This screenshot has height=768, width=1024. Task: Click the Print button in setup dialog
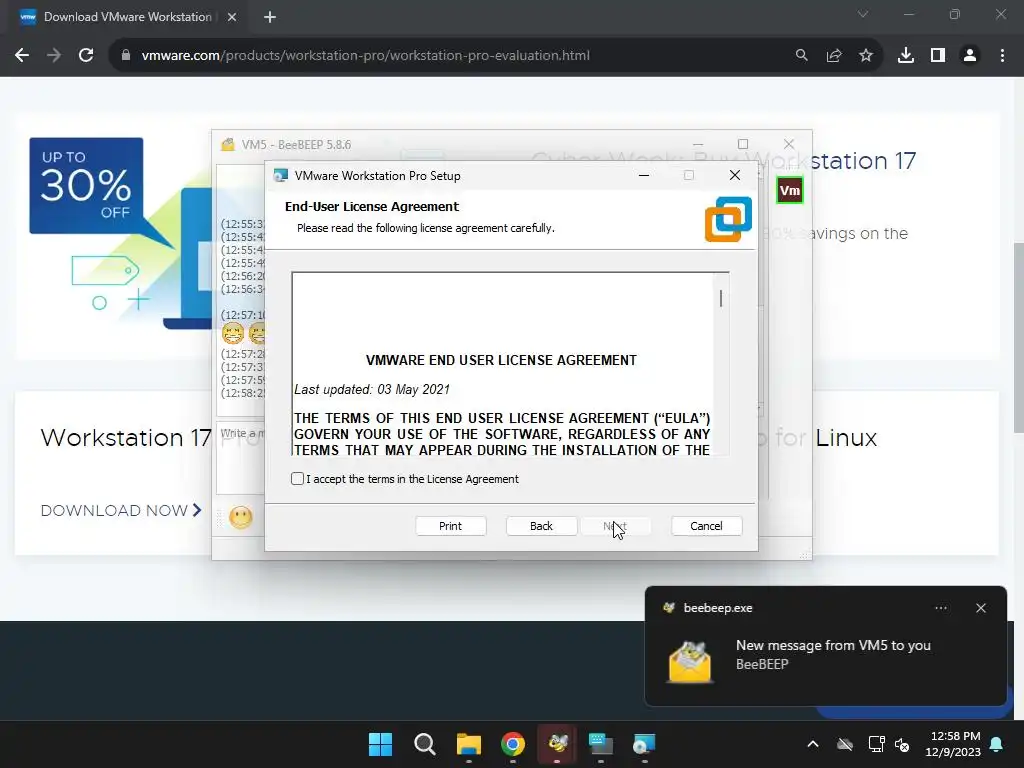coord(451,526)
